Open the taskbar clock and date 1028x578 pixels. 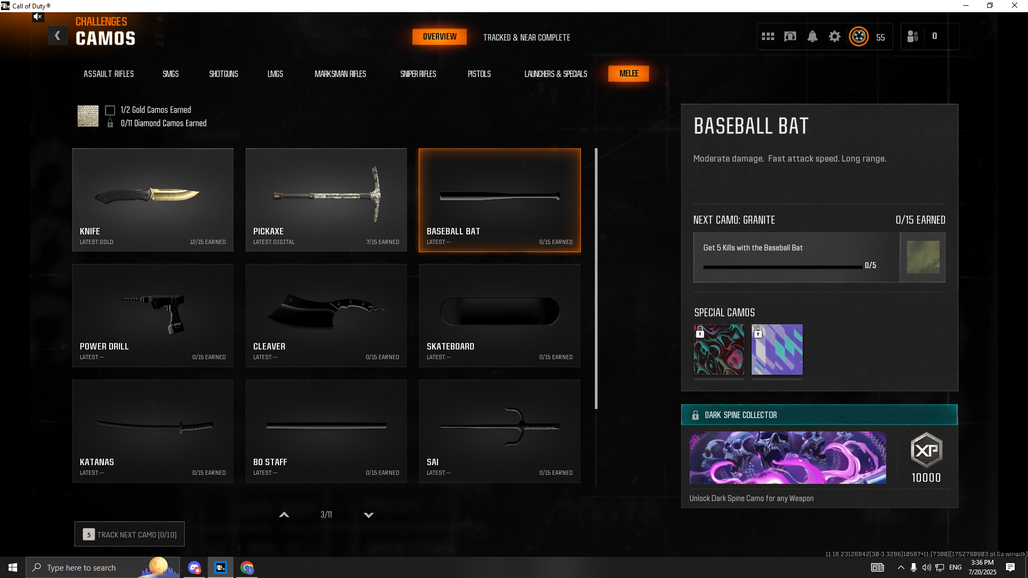point(982,568)
